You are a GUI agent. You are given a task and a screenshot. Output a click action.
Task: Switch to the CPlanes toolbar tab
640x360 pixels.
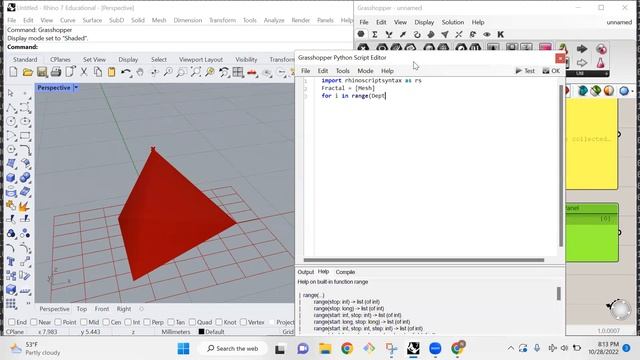60,59
